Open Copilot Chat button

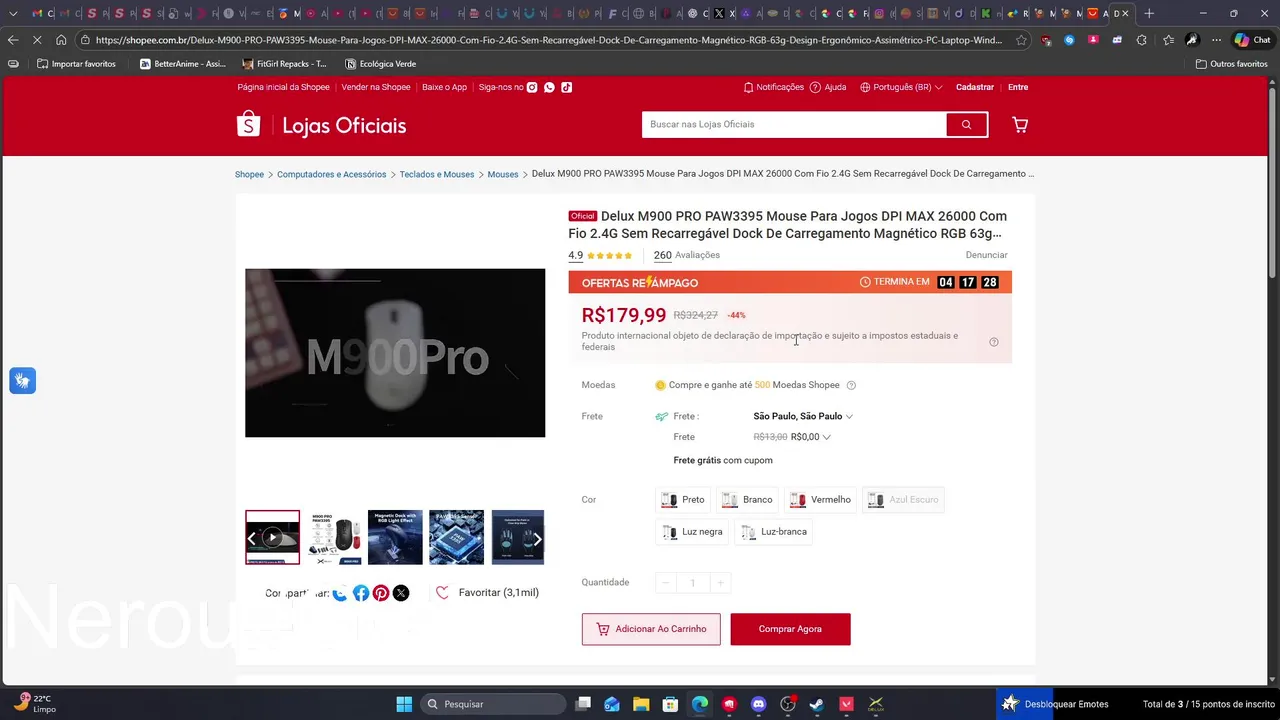point(1252,40)
